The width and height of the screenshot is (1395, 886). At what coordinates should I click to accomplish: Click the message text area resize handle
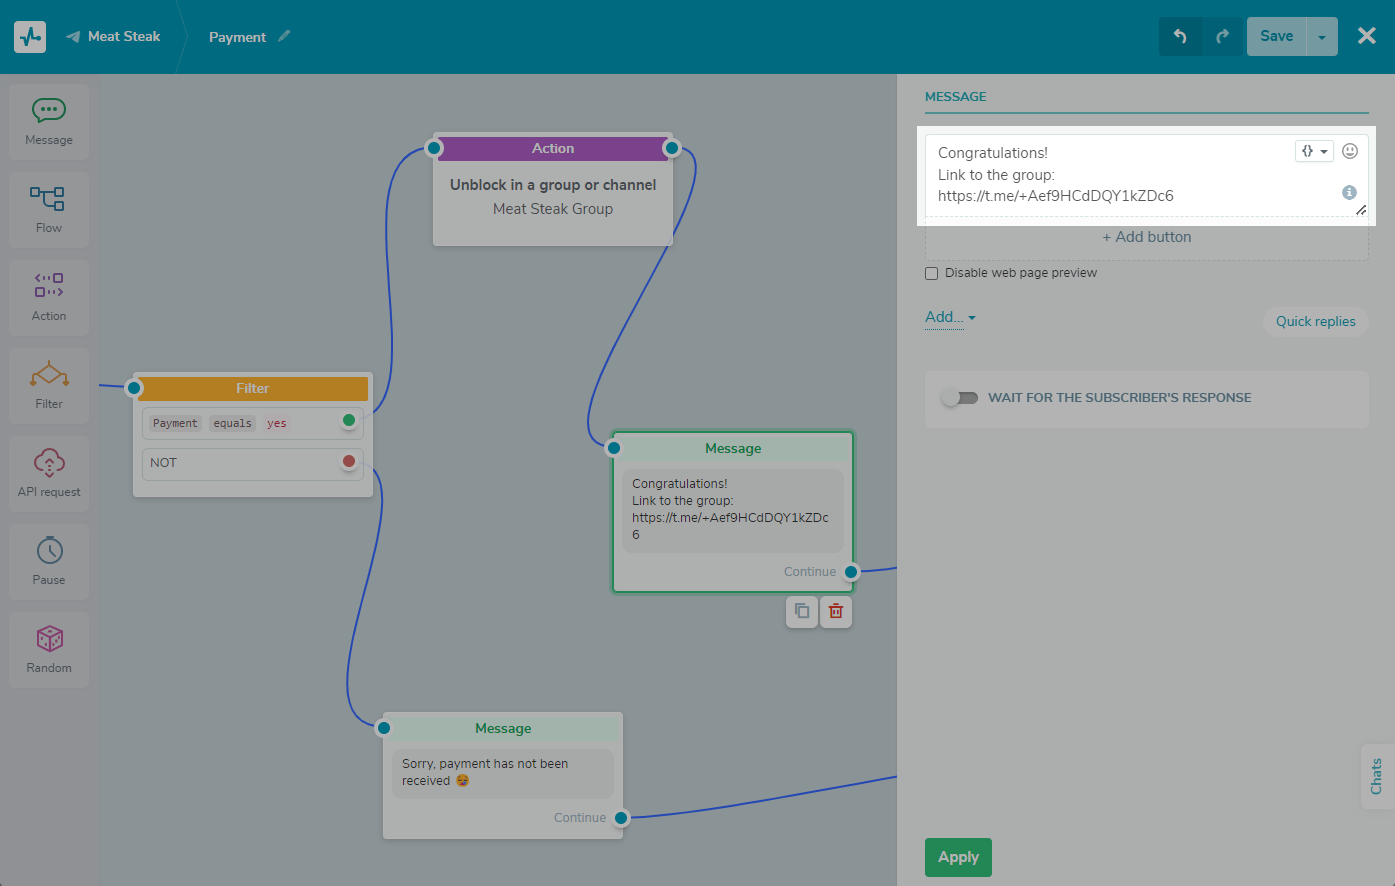1361,210
